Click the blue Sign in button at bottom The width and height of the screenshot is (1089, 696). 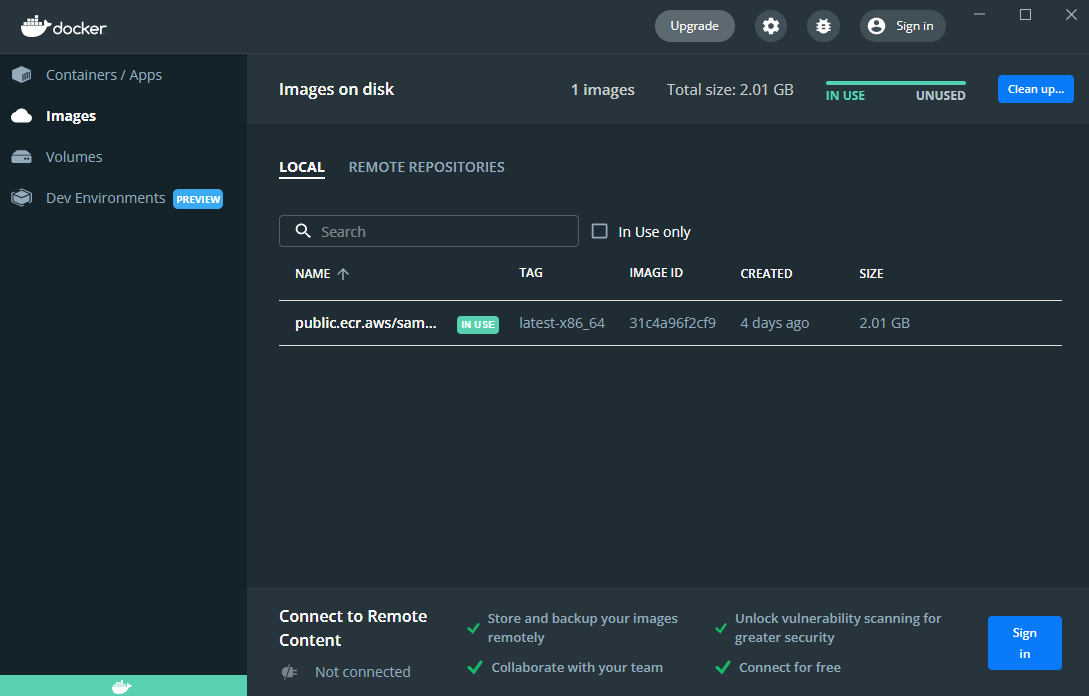coord(1024,643)
